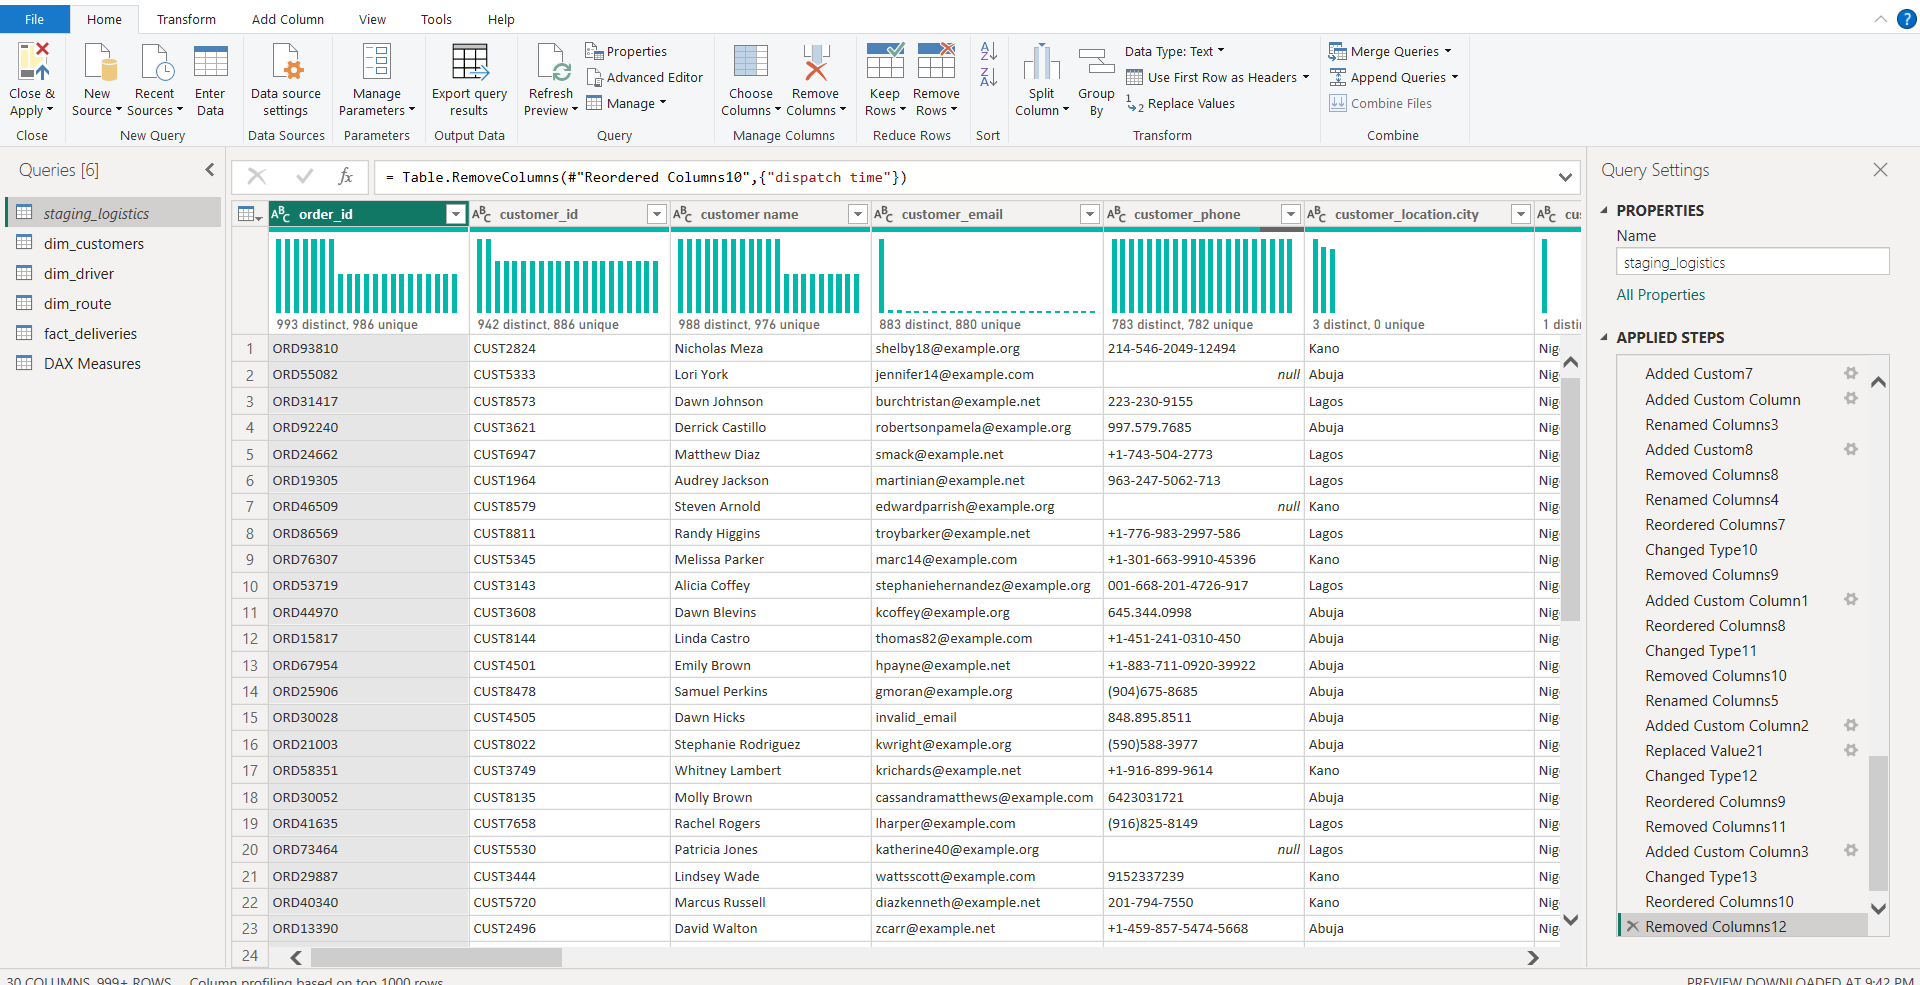Sort ascending with A-Z icon

(989, 51)
